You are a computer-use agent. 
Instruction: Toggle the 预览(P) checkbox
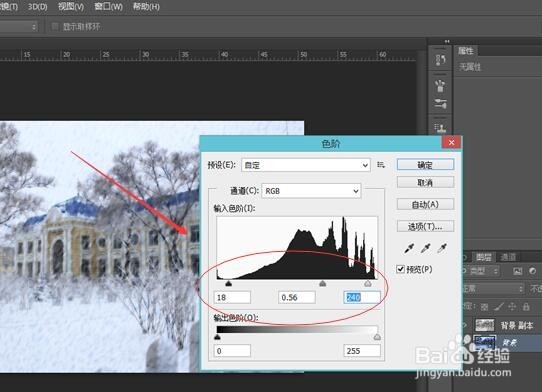[x=400, y=269]
